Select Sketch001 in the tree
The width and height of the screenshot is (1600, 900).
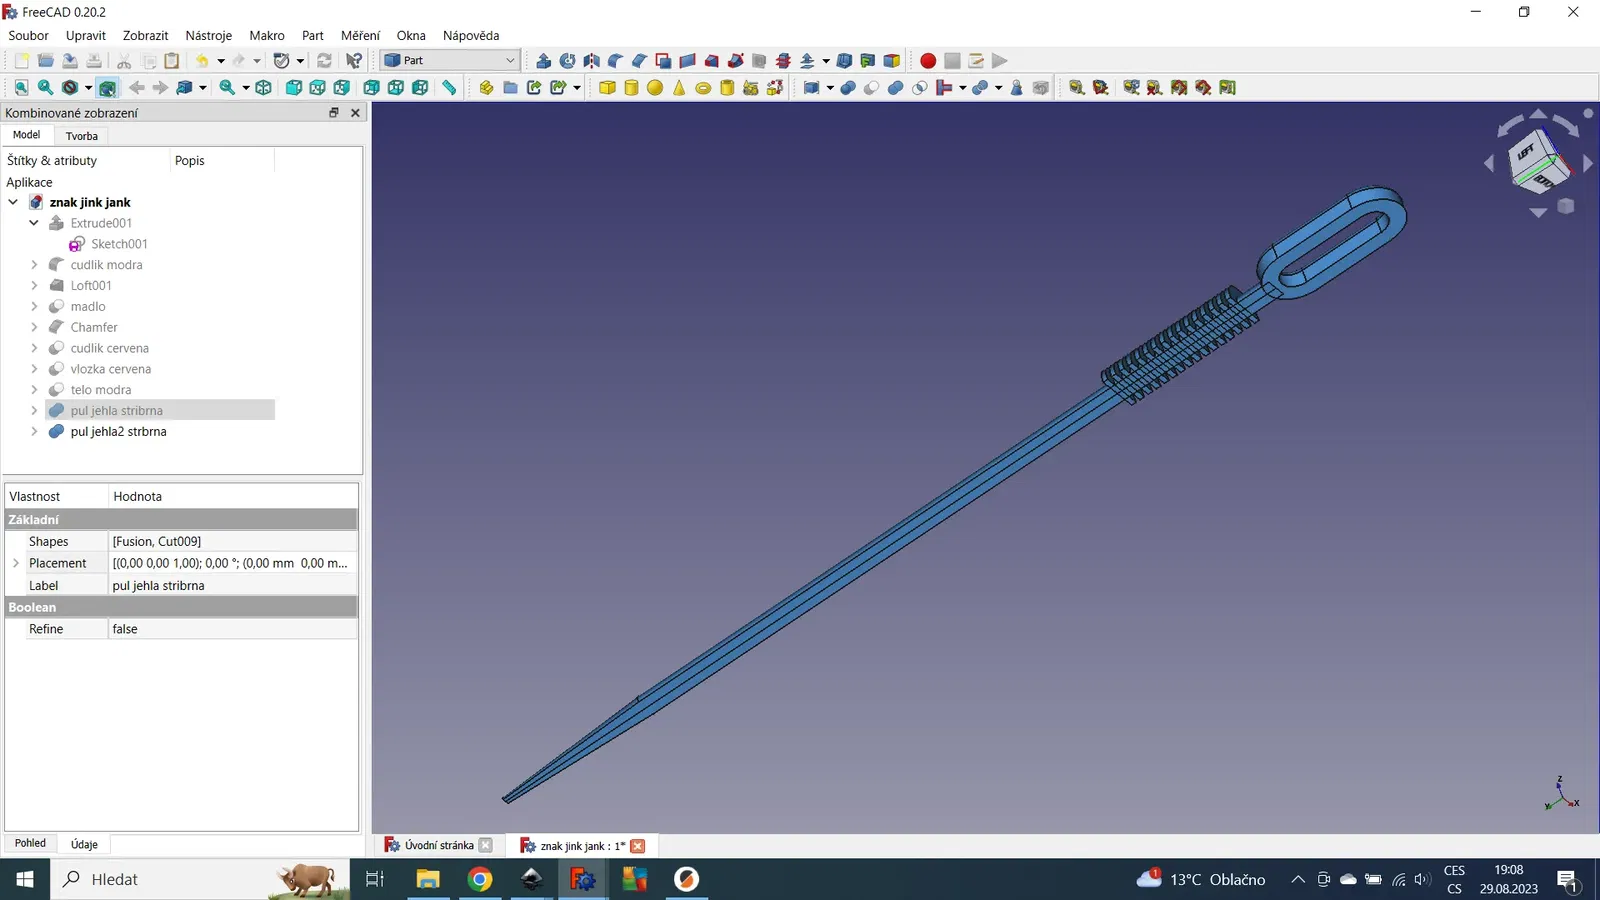pos(119,244)
